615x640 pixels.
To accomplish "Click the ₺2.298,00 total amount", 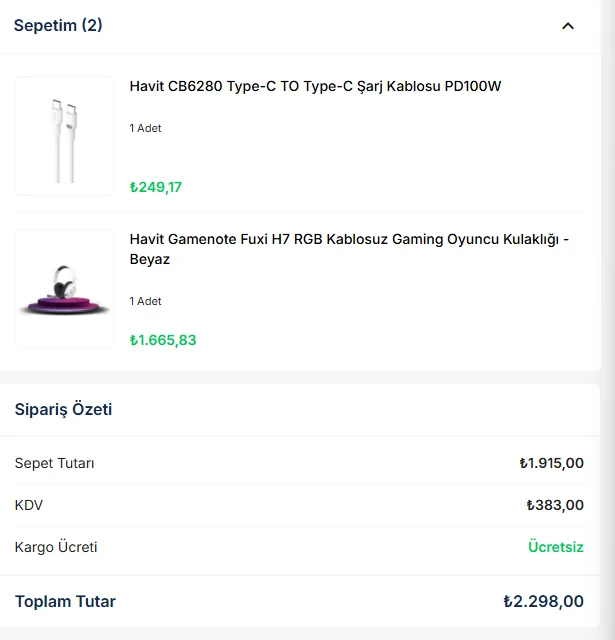I will (543, 601).
